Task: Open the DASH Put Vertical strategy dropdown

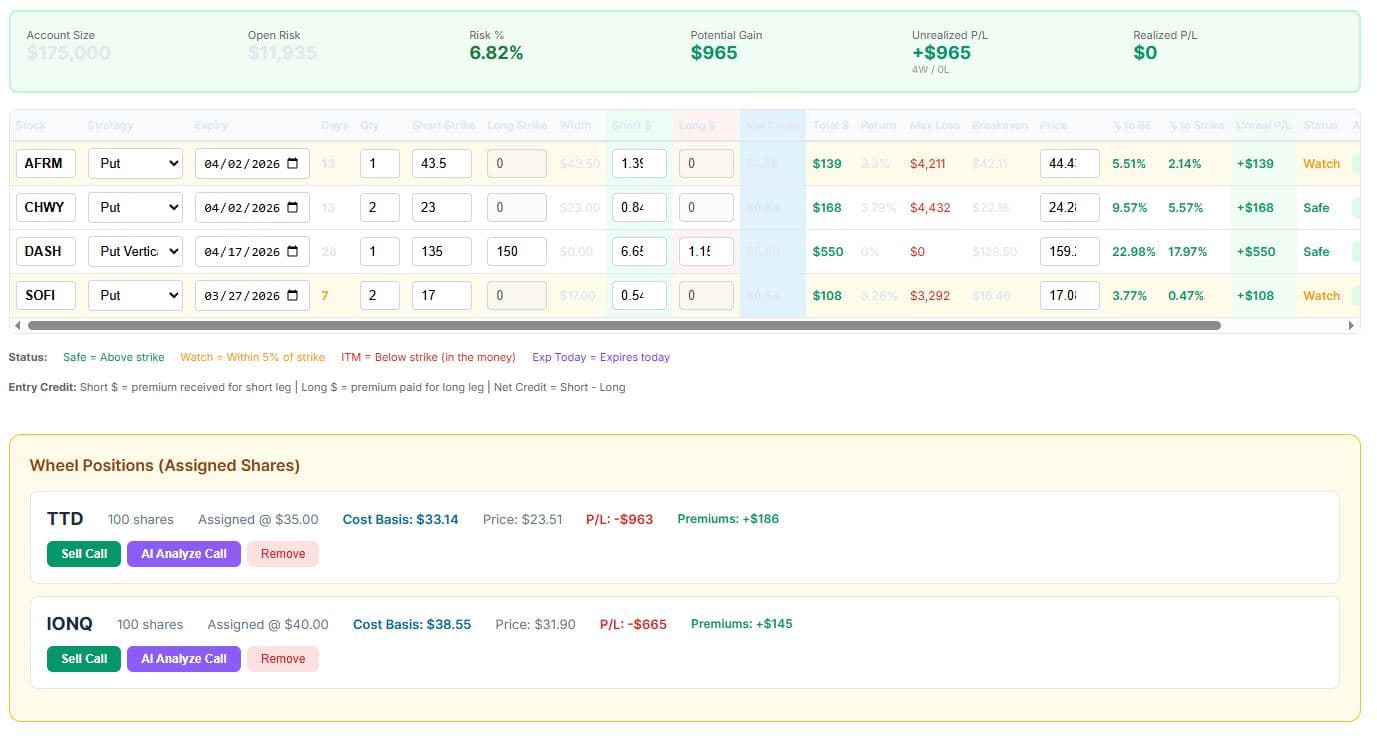Action: (x=135, y=251)
